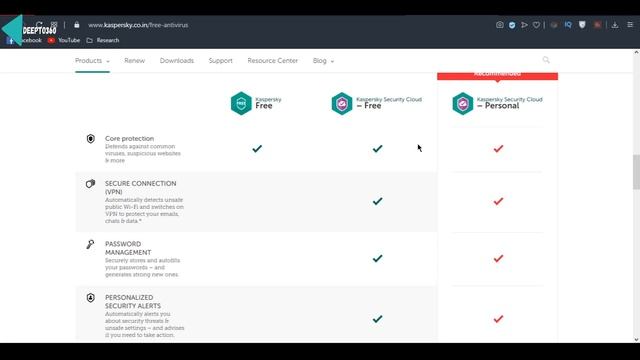Open the Renew nav item
The height and width of the screenshot is (360, 640).
(135, 60)
